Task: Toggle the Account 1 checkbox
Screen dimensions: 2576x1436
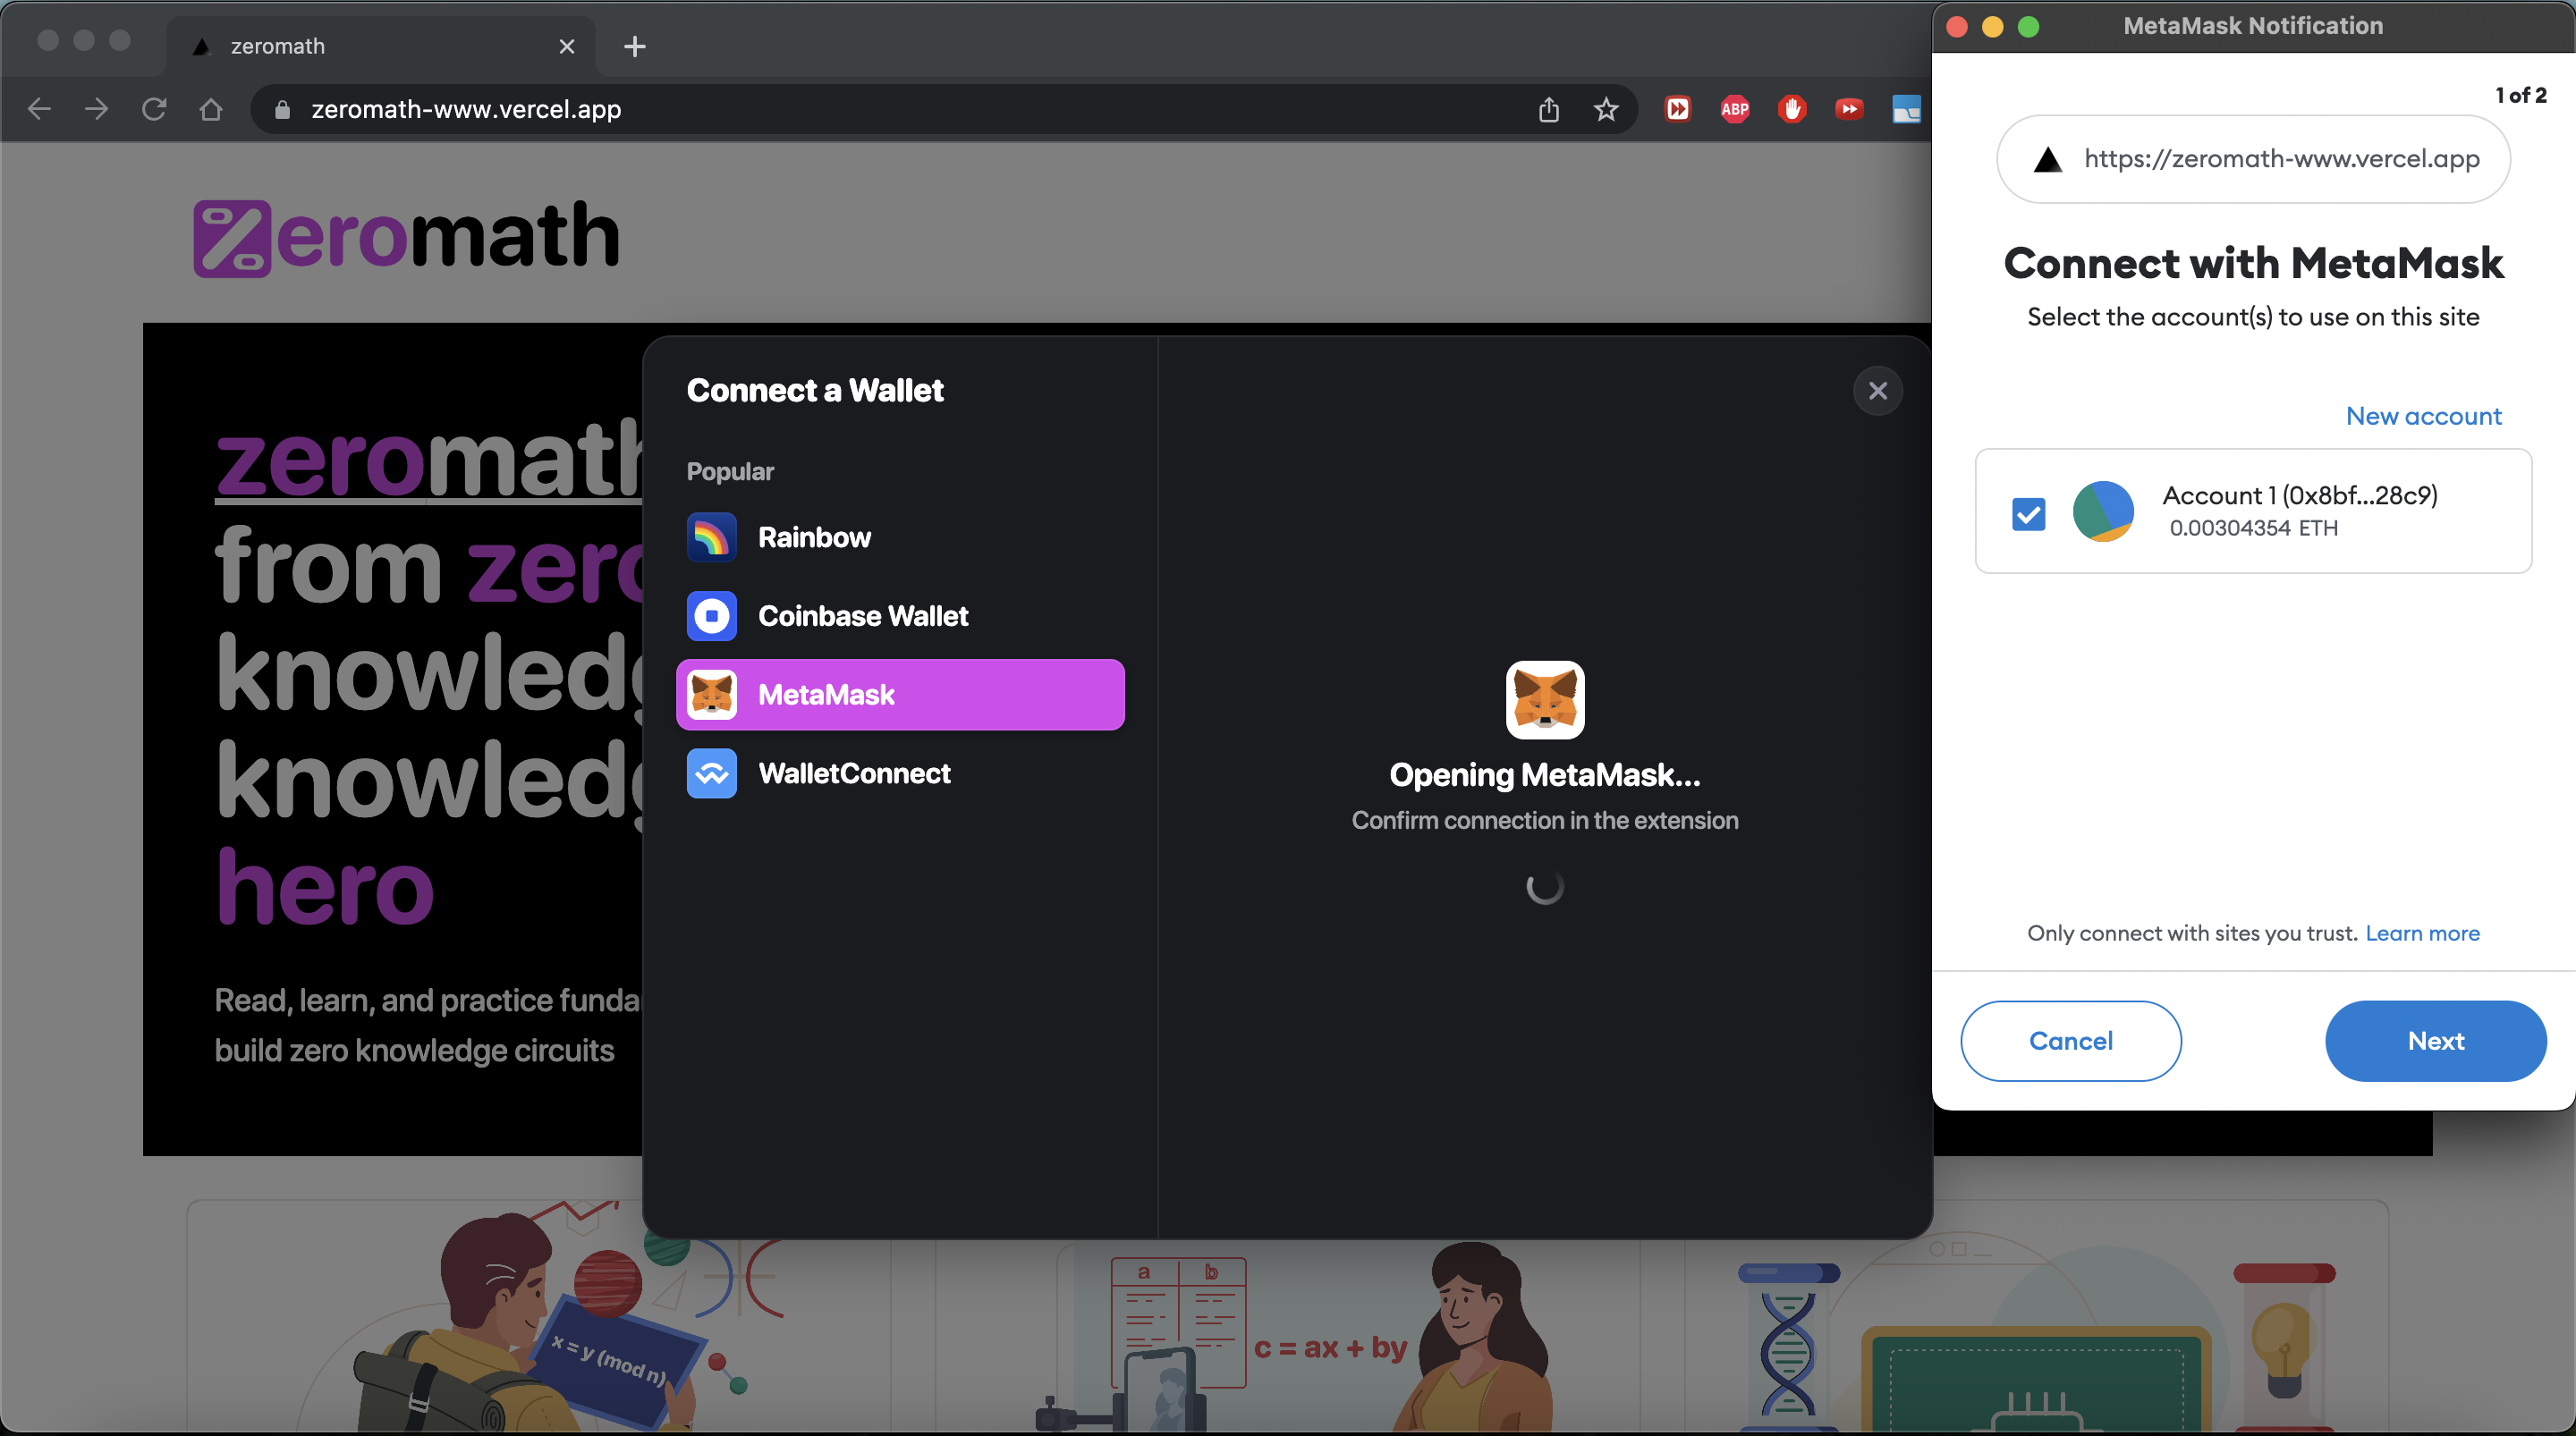Action: point(2028,514)
